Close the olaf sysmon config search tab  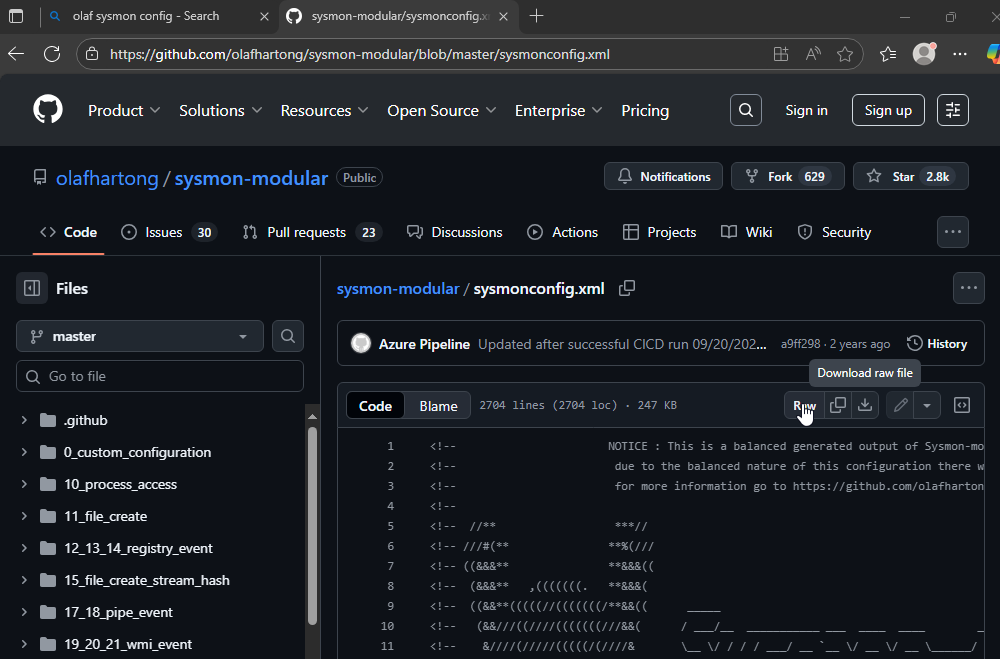264,17
